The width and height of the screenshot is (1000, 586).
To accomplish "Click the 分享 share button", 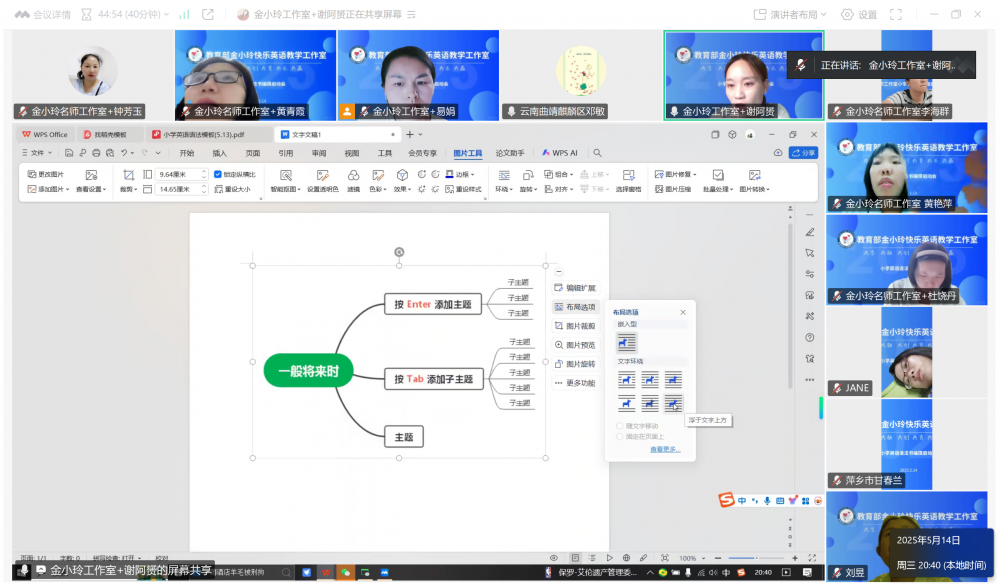I will [803, 153].
